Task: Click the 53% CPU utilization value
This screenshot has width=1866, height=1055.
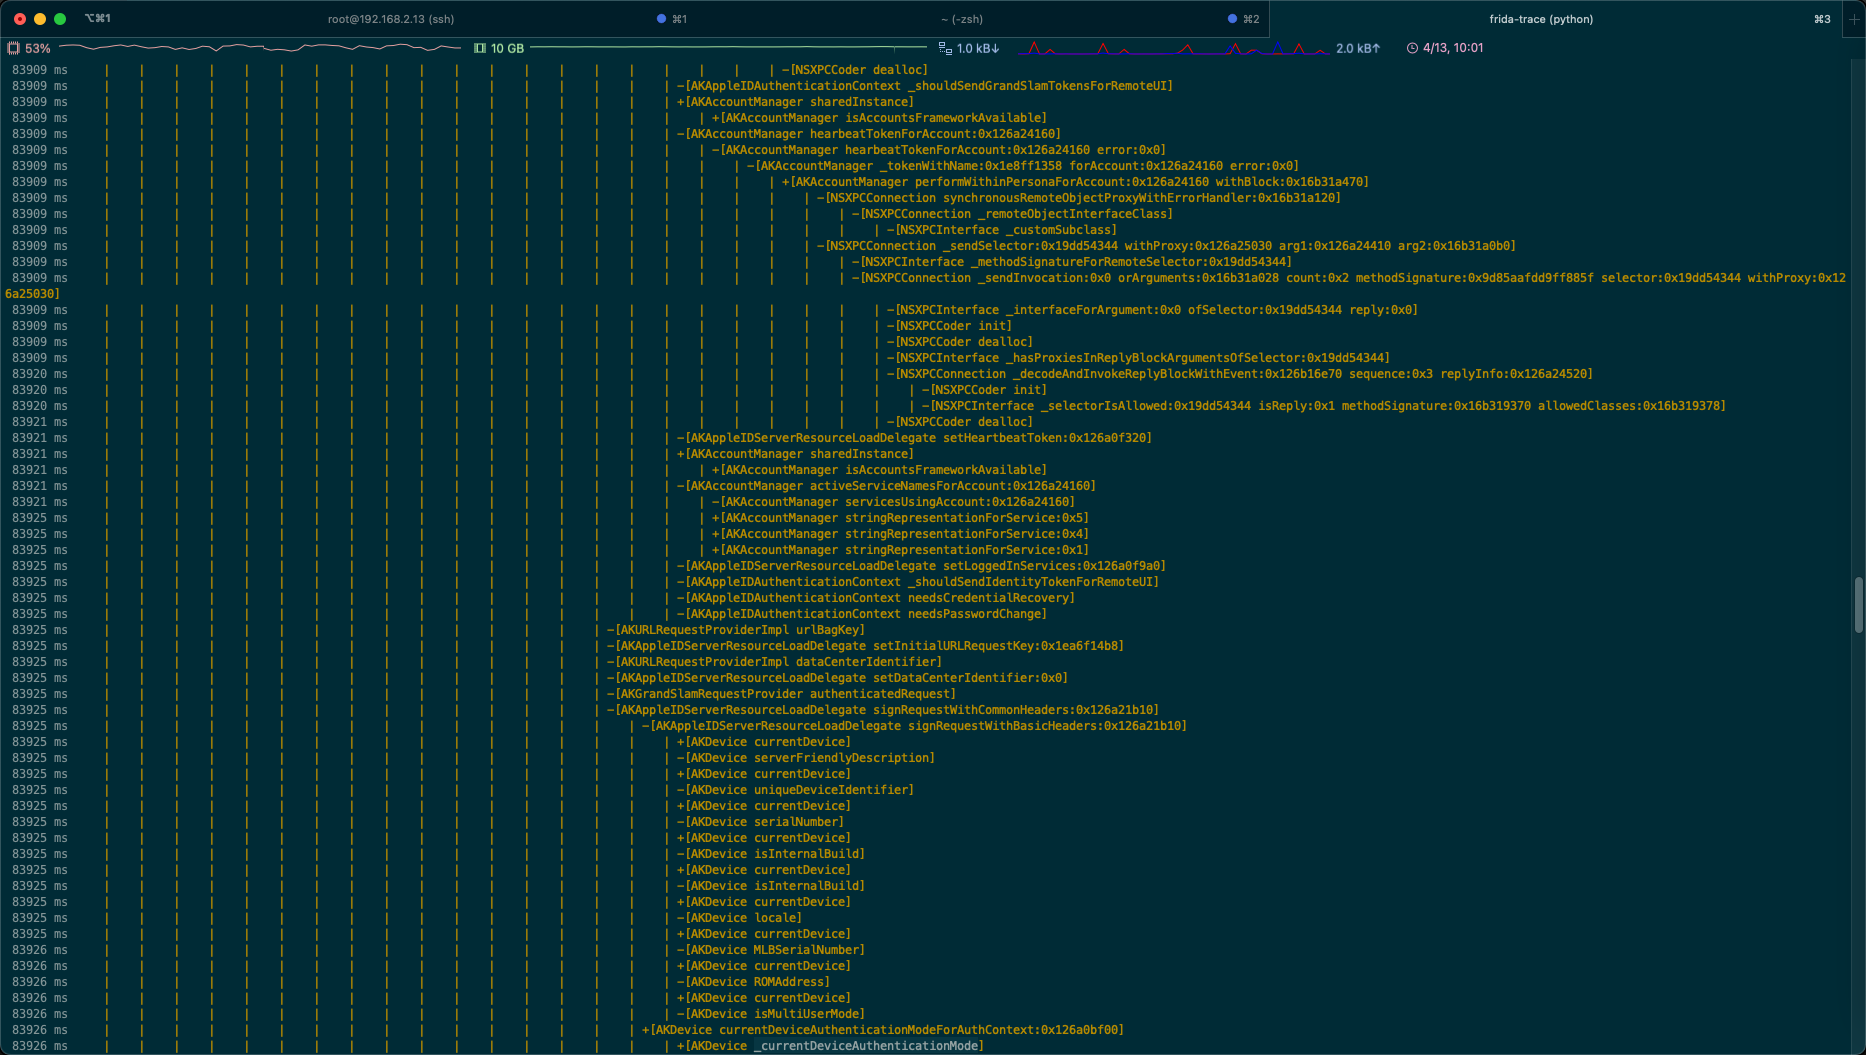Action: point(38,48)
